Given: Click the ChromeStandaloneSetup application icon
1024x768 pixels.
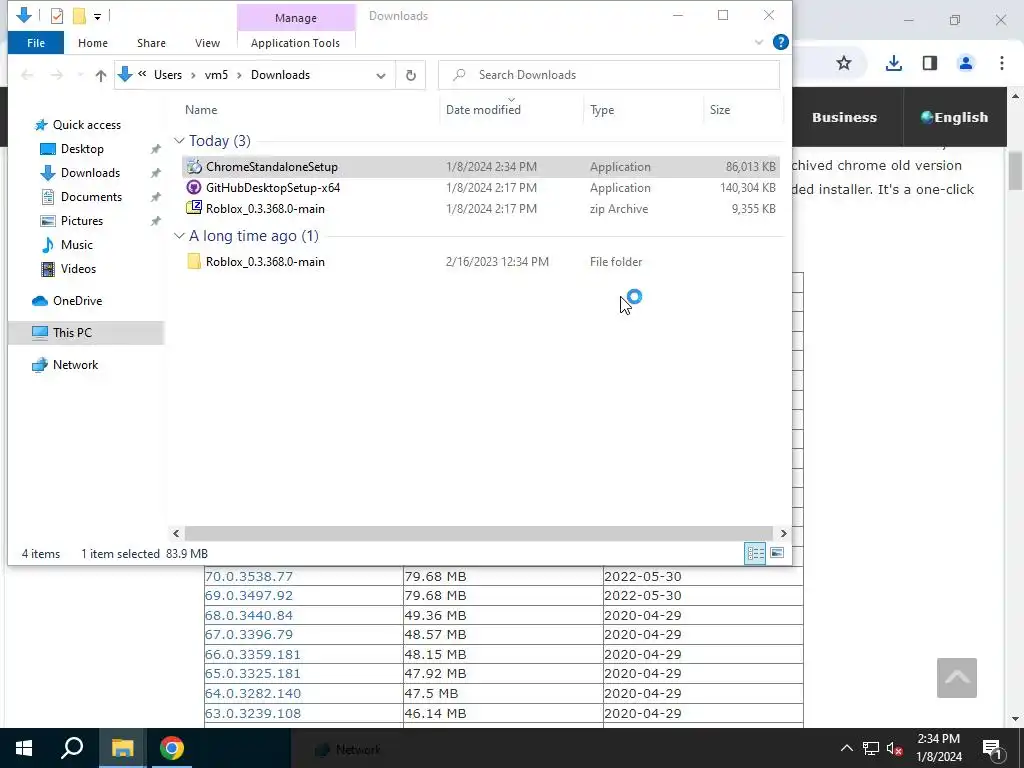Looking at the screenshot, I should click(x=194, y=167).
